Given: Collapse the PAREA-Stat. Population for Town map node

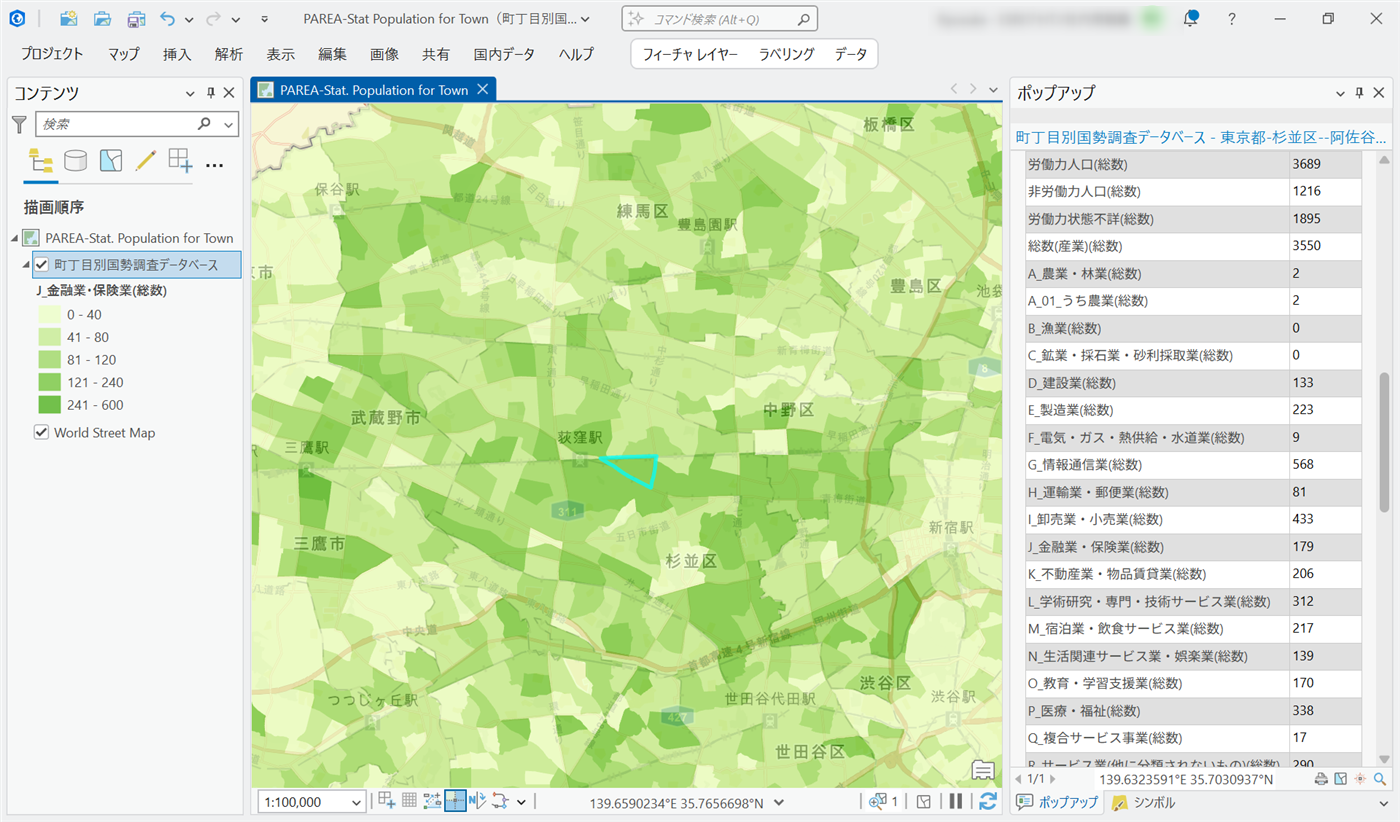Looking at the screenshot, I should [15, 238].
